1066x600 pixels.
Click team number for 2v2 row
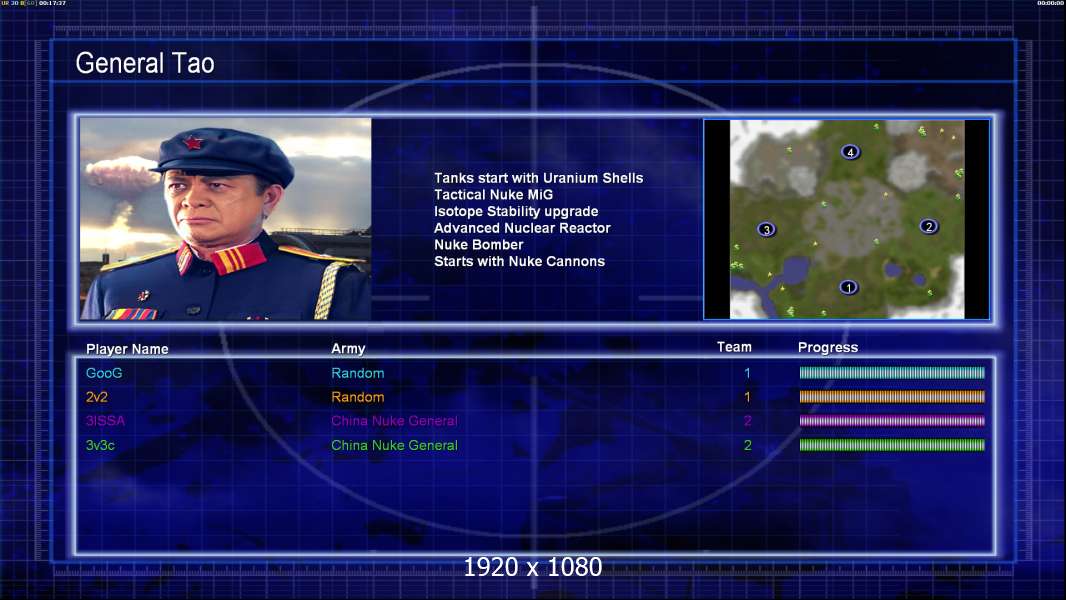[747, 397]
